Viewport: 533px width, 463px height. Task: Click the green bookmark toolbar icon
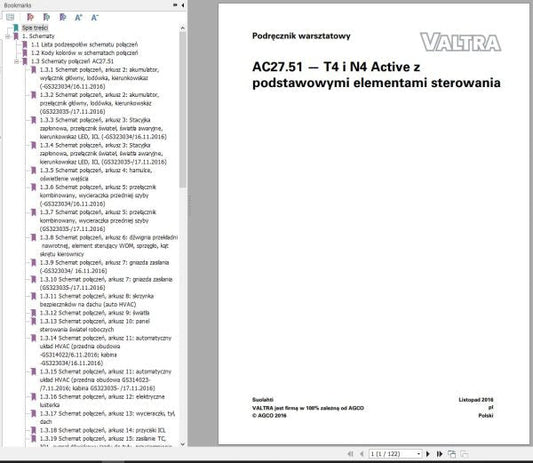[47, 17]
